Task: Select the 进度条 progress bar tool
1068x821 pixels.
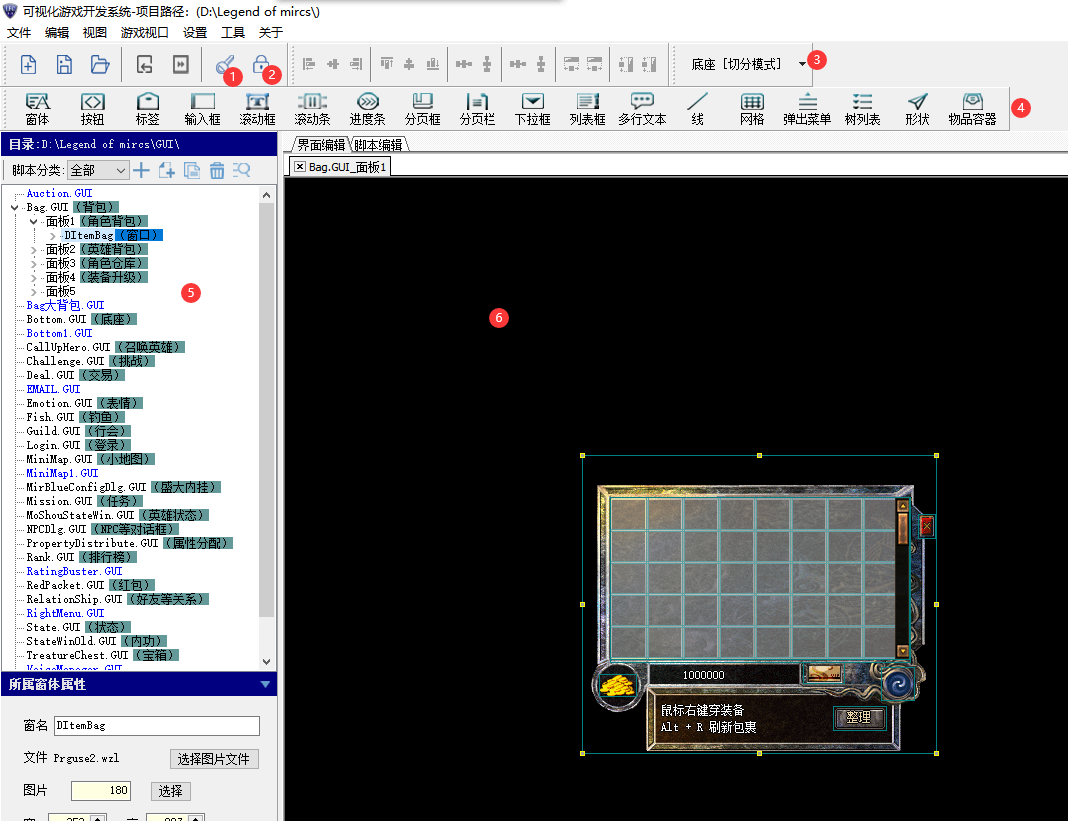Action: (x=367, y=109)
